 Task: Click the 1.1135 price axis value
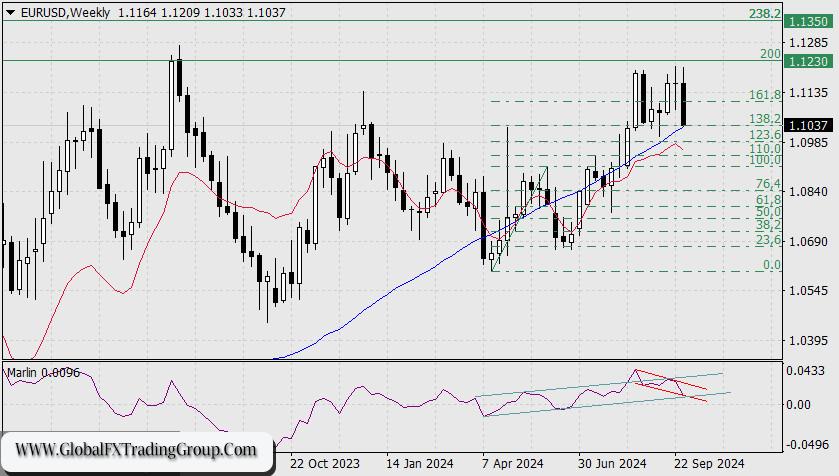pyautogui.click(x=809, y=93)
